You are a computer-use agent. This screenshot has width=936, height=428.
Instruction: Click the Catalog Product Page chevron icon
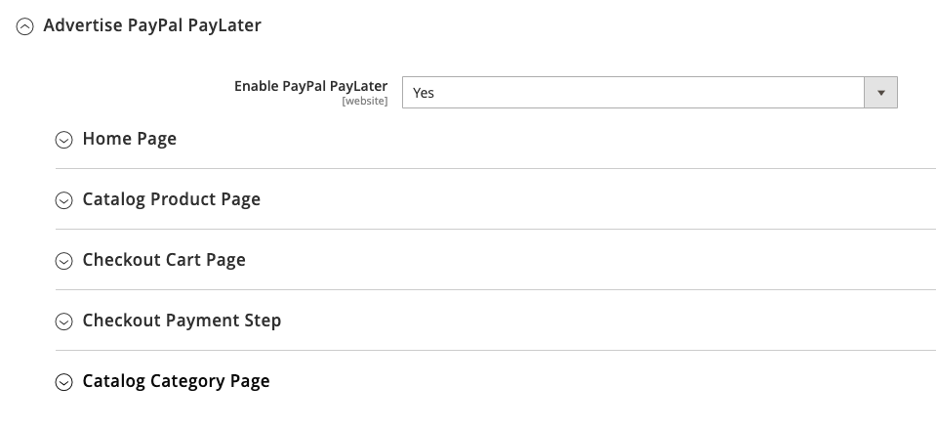(64, 201)
